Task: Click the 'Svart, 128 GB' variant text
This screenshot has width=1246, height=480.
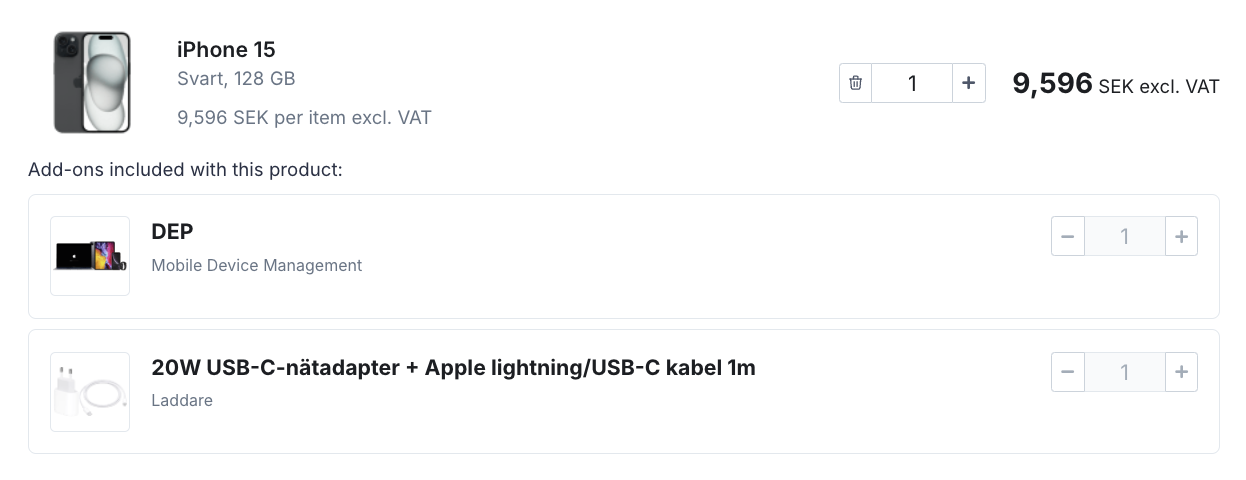Action: click(236, 78)
